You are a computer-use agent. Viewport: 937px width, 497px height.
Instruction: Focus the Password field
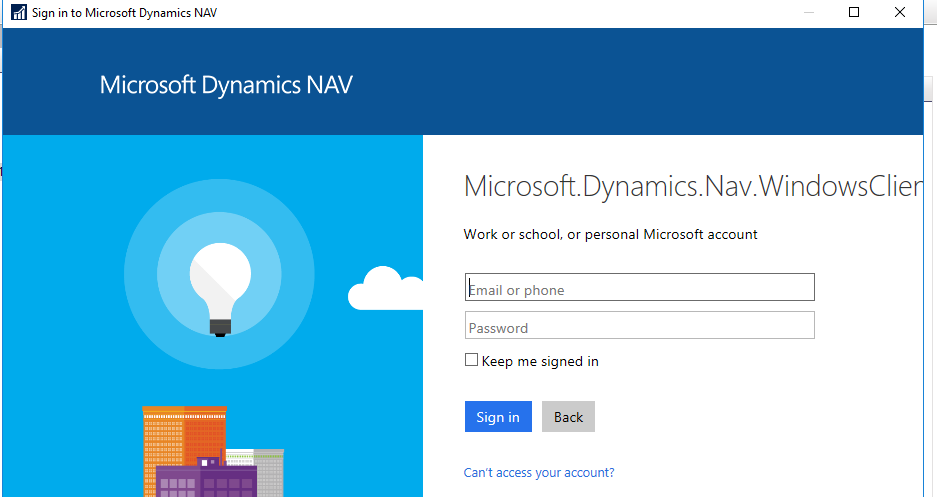[x=639, y=326]
